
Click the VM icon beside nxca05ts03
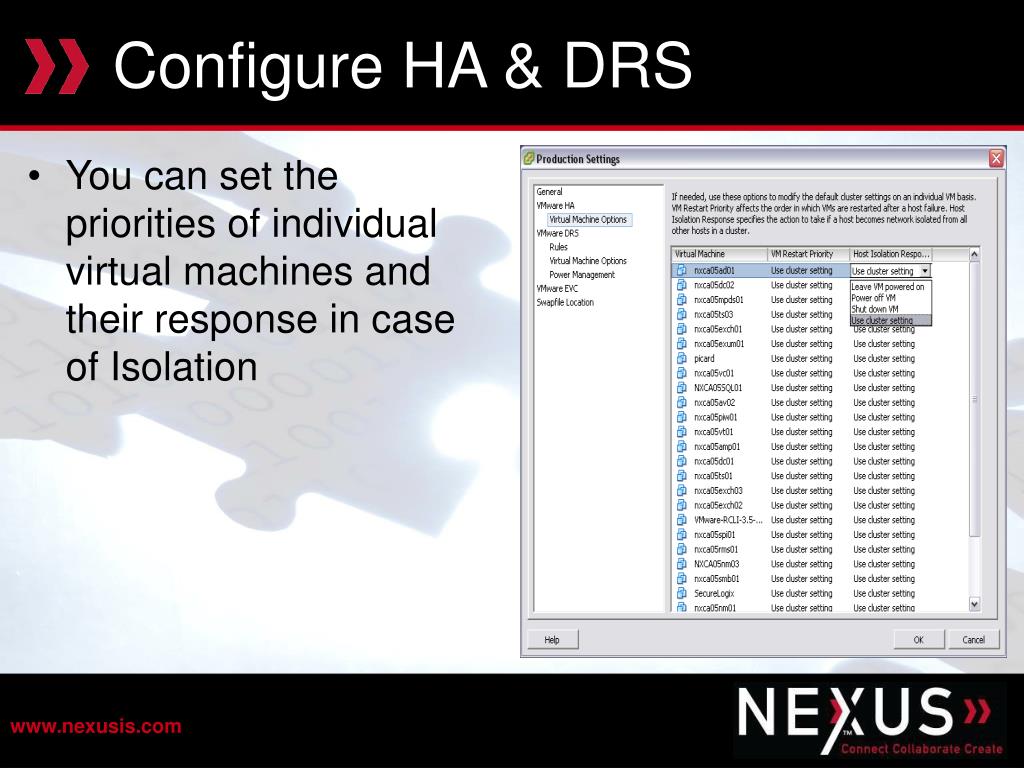pos(682,314)
